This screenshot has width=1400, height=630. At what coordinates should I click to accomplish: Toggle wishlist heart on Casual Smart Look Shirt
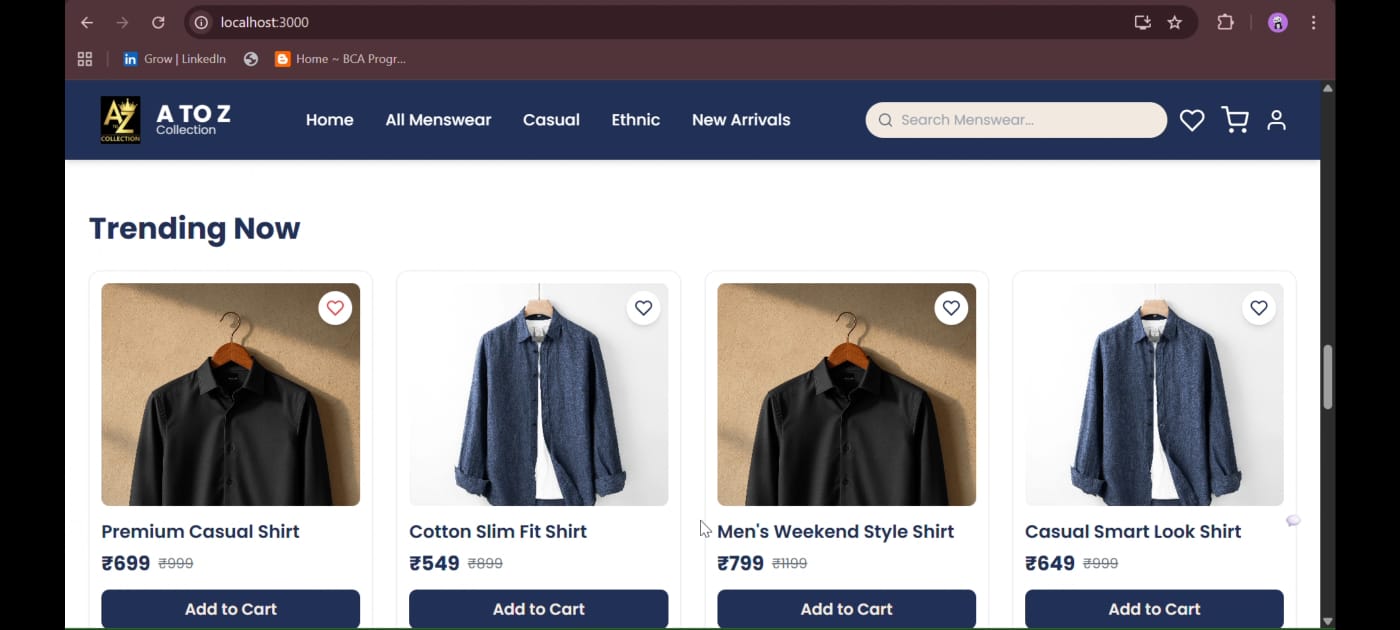tap(1259, 308)
